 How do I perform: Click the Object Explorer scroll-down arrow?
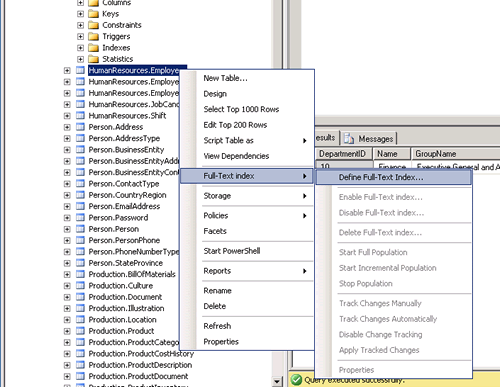pos(277,381)
